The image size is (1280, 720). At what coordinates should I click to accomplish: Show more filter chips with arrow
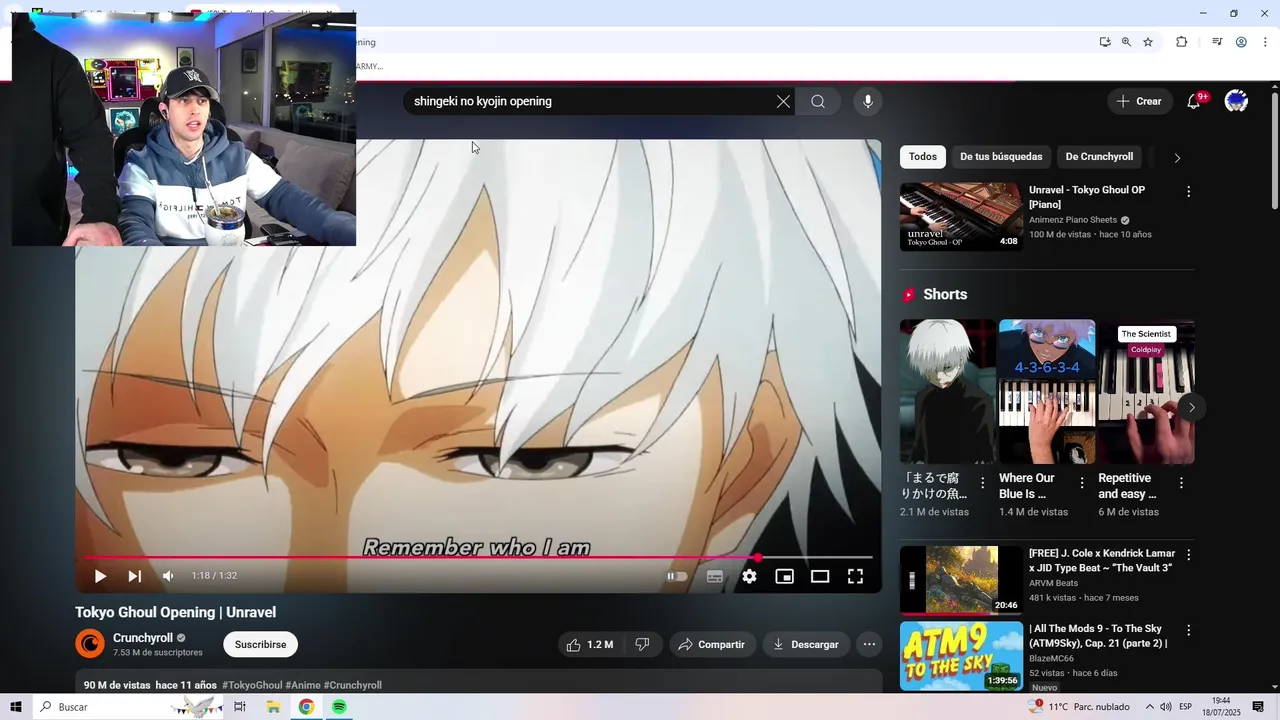coord(1177,158)
